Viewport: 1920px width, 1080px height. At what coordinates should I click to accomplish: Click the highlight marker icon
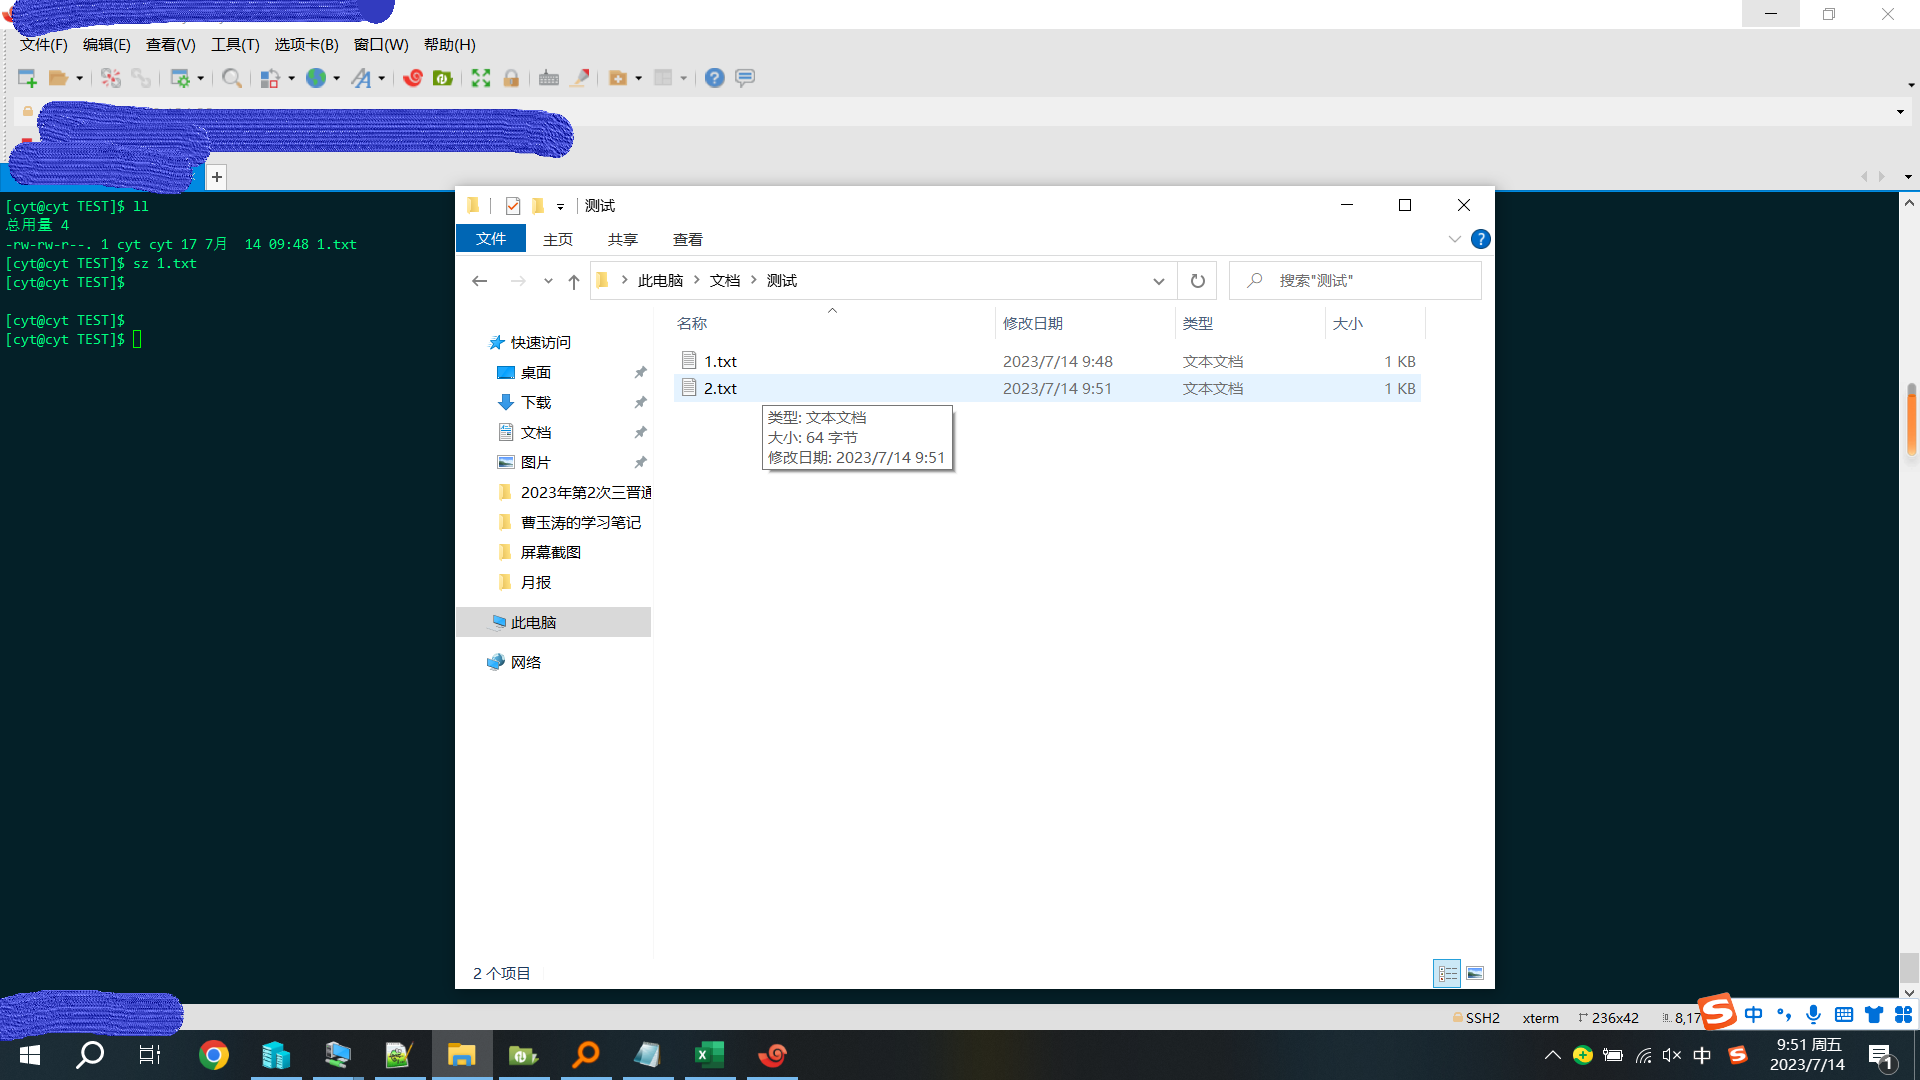coord(580,78)
